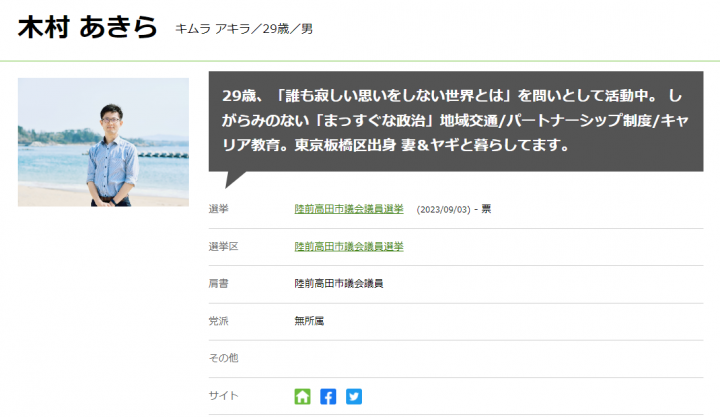Open 陸前高田市議会議員選挙 link in the 選挙 row
720x417 pixels.
coord(349,209)
